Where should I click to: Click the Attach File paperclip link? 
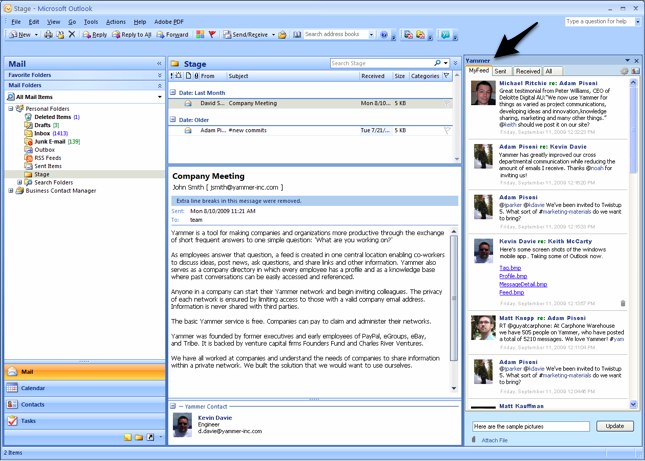click(x=490, y=440)
